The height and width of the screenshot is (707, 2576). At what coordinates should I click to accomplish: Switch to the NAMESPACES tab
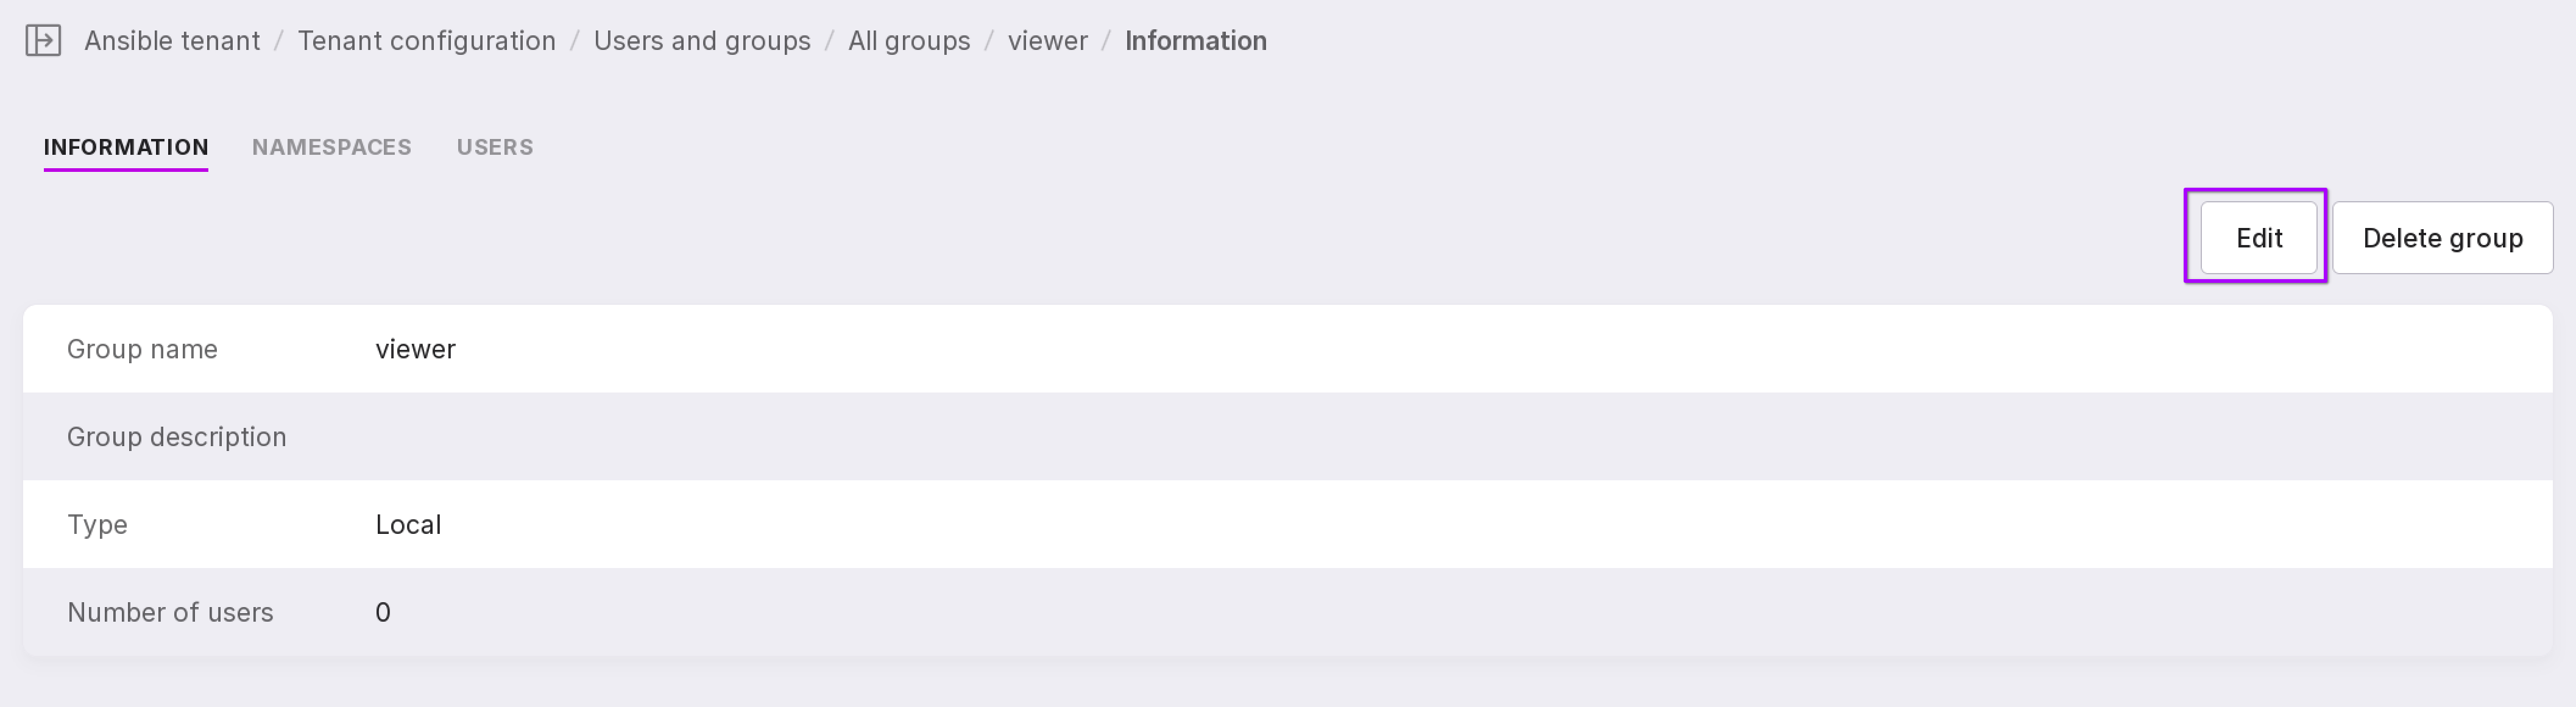pyautogui.click(x=331, y=147)
